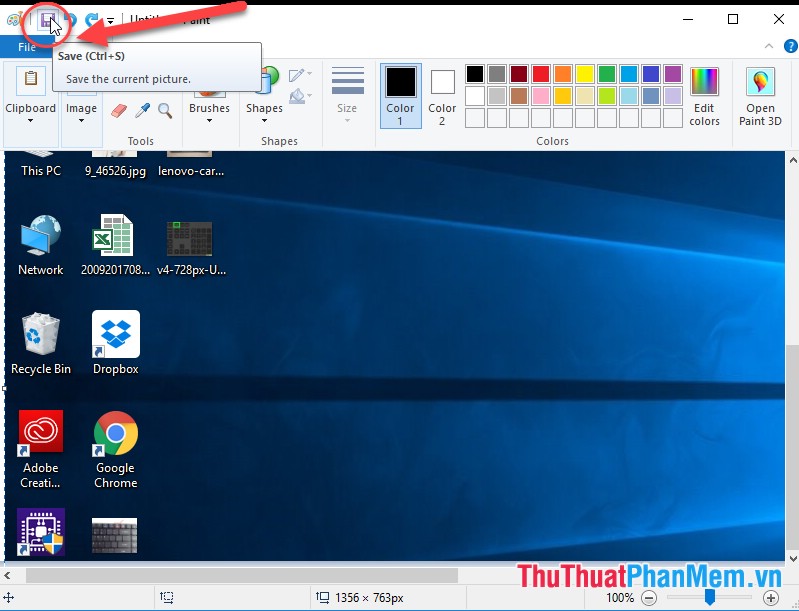Open Paint Help question mark icon
The height and width of the screenshot is (611, 799).
790,46
